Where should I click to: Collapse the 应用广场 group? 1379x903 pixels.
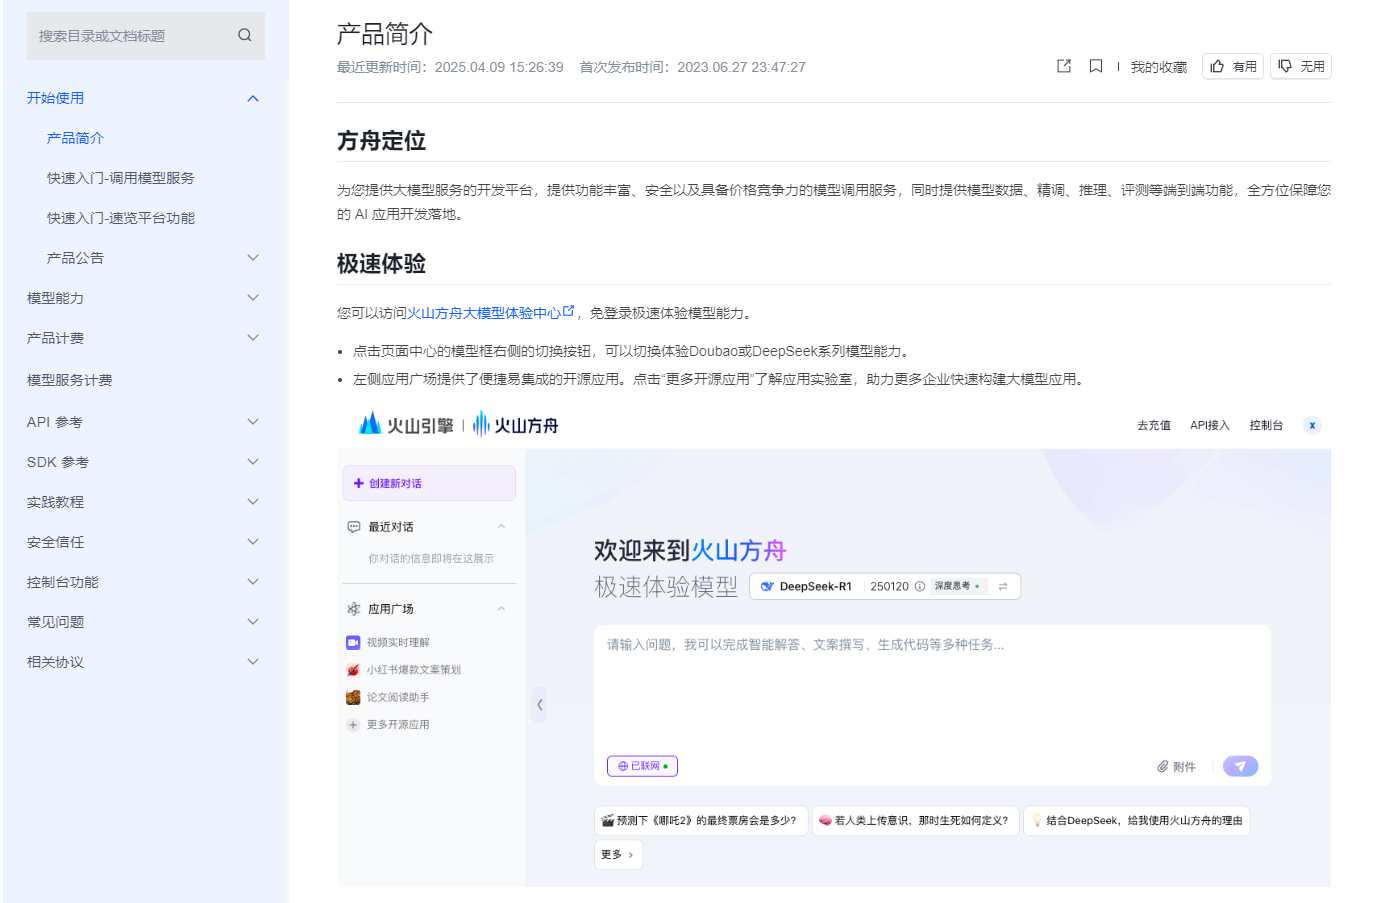(501, 609)
